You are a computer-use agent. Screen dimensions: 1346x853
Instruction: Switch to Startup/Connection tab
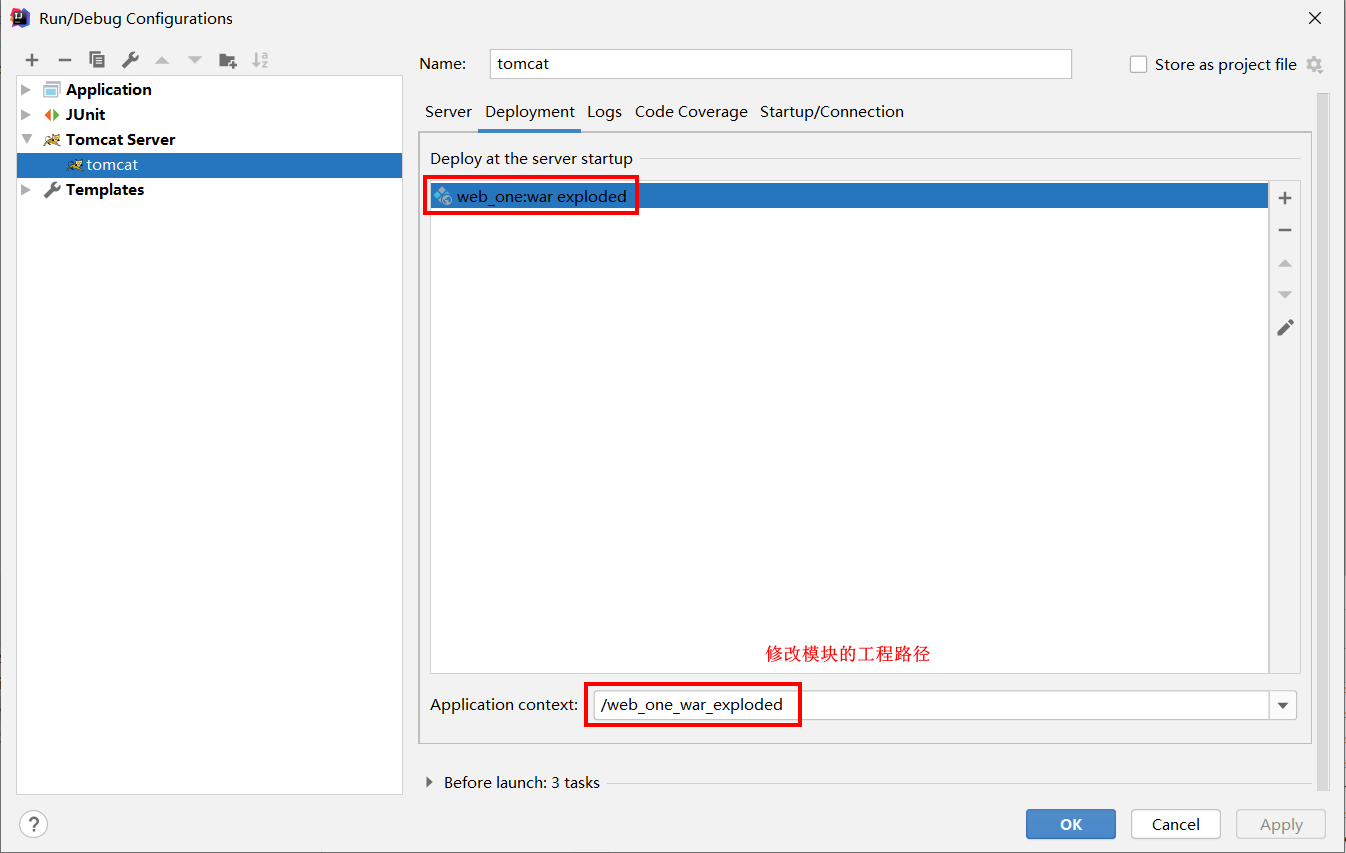(832, 112)
